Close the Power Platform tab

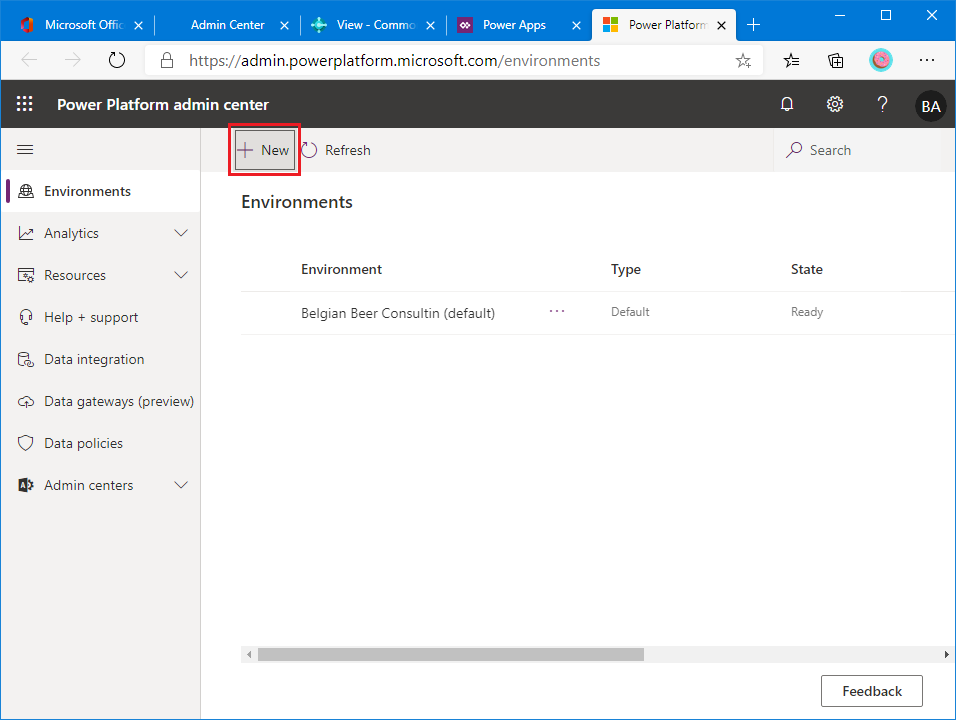pos(721,25)
